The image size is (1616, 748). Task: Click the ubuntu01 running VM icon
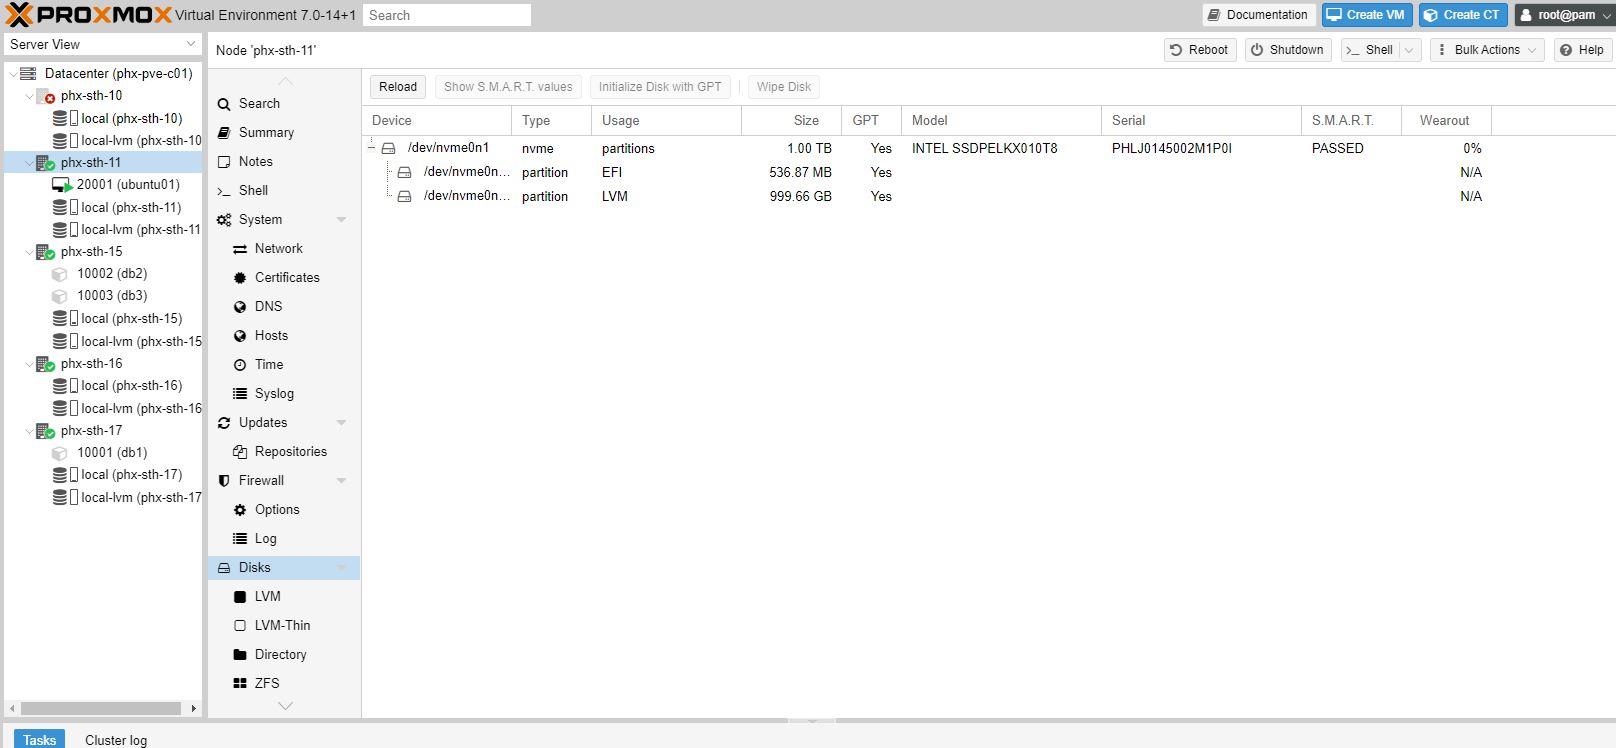[61, 185]
